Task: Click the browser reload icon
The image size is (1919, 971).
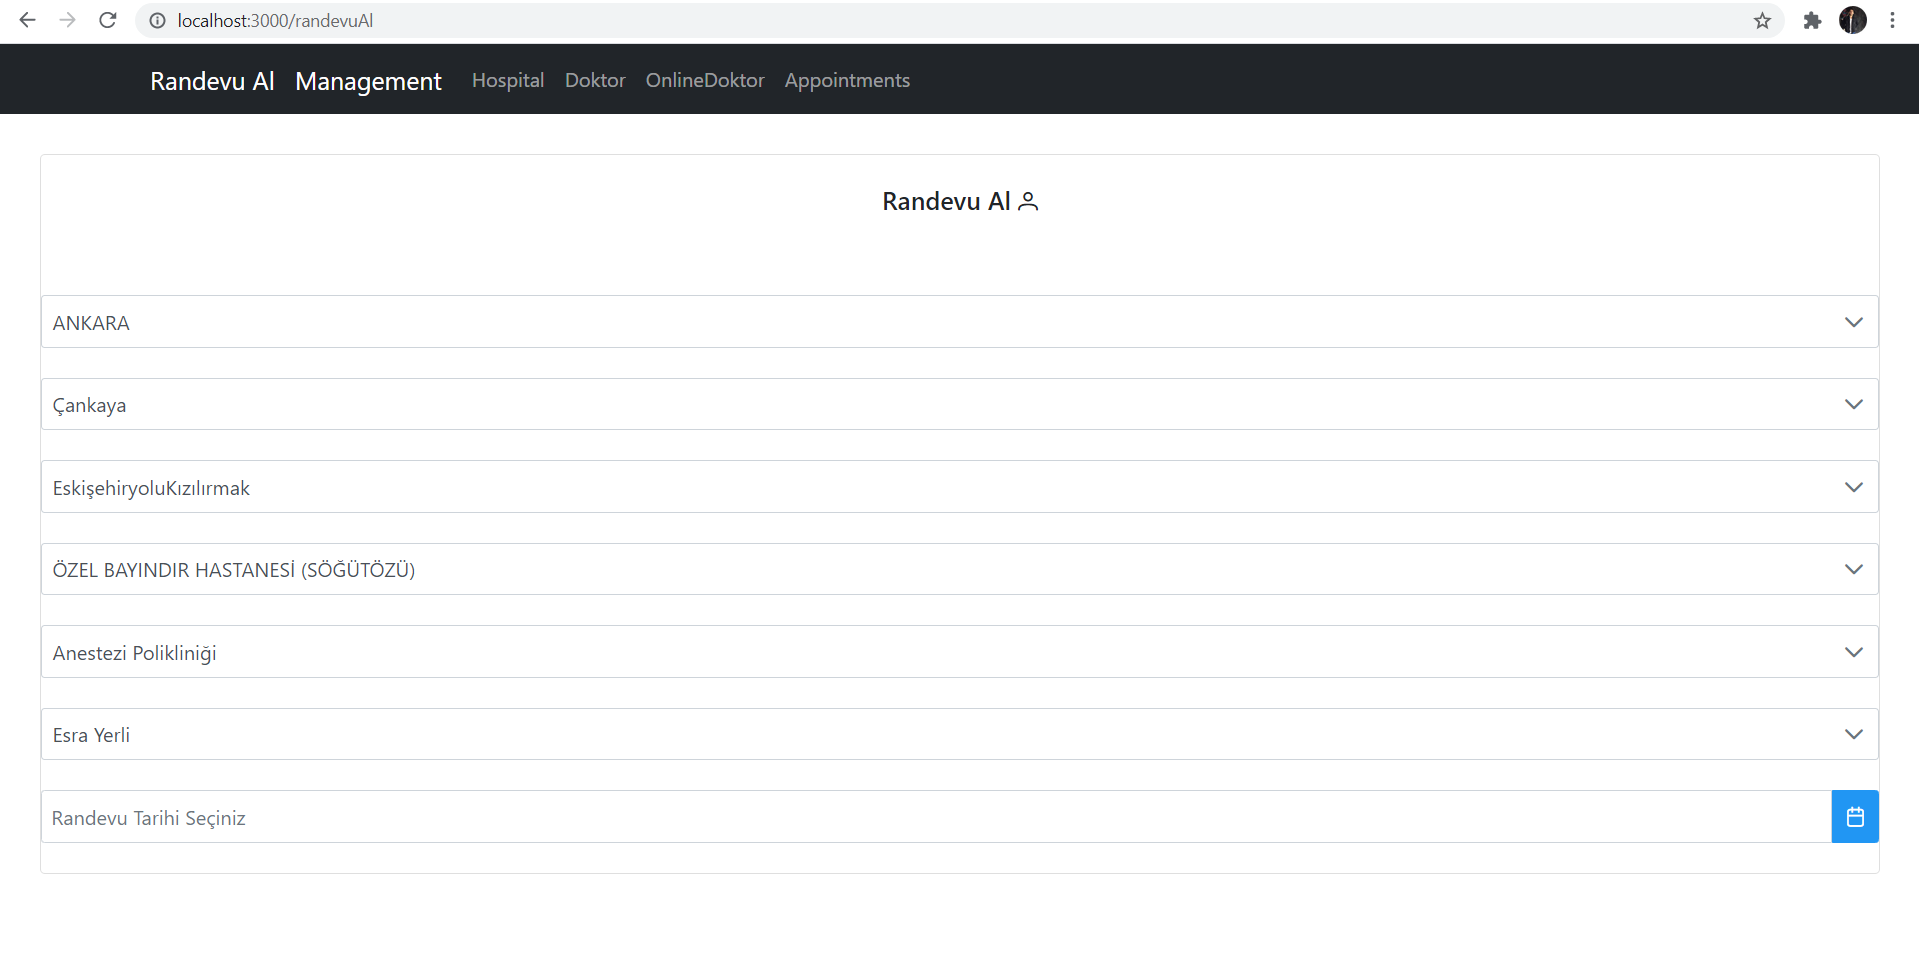Action: (107, 20)
